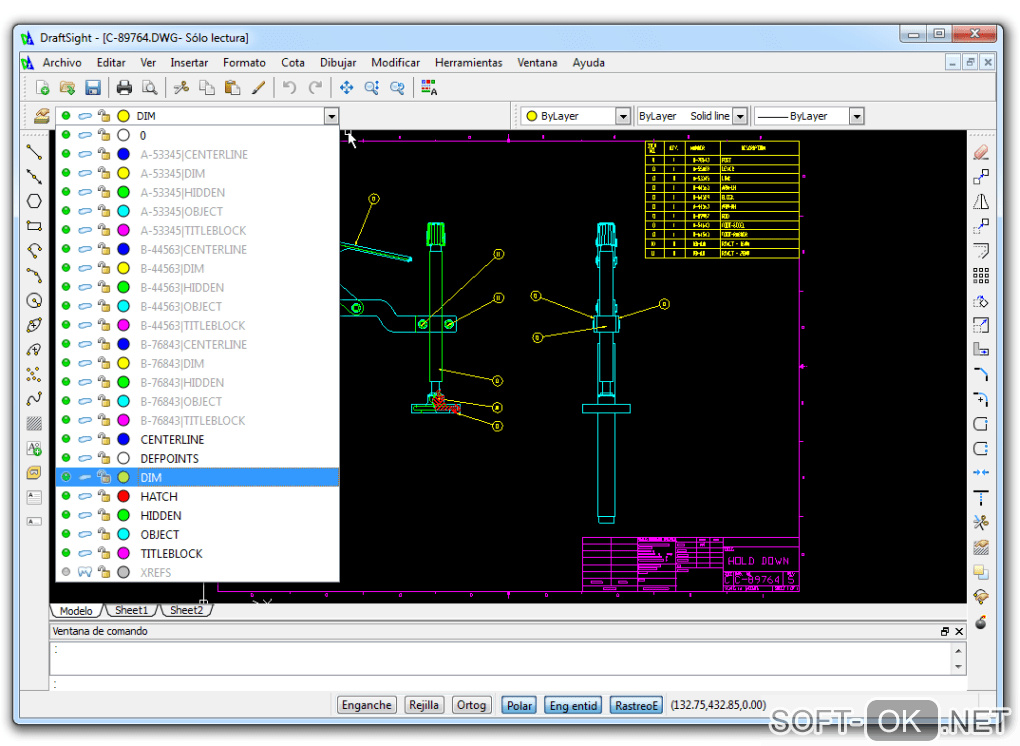Click the Undo arrow icon
Image resolution: width=1020 pixels, height=746 pixels.
290,88
